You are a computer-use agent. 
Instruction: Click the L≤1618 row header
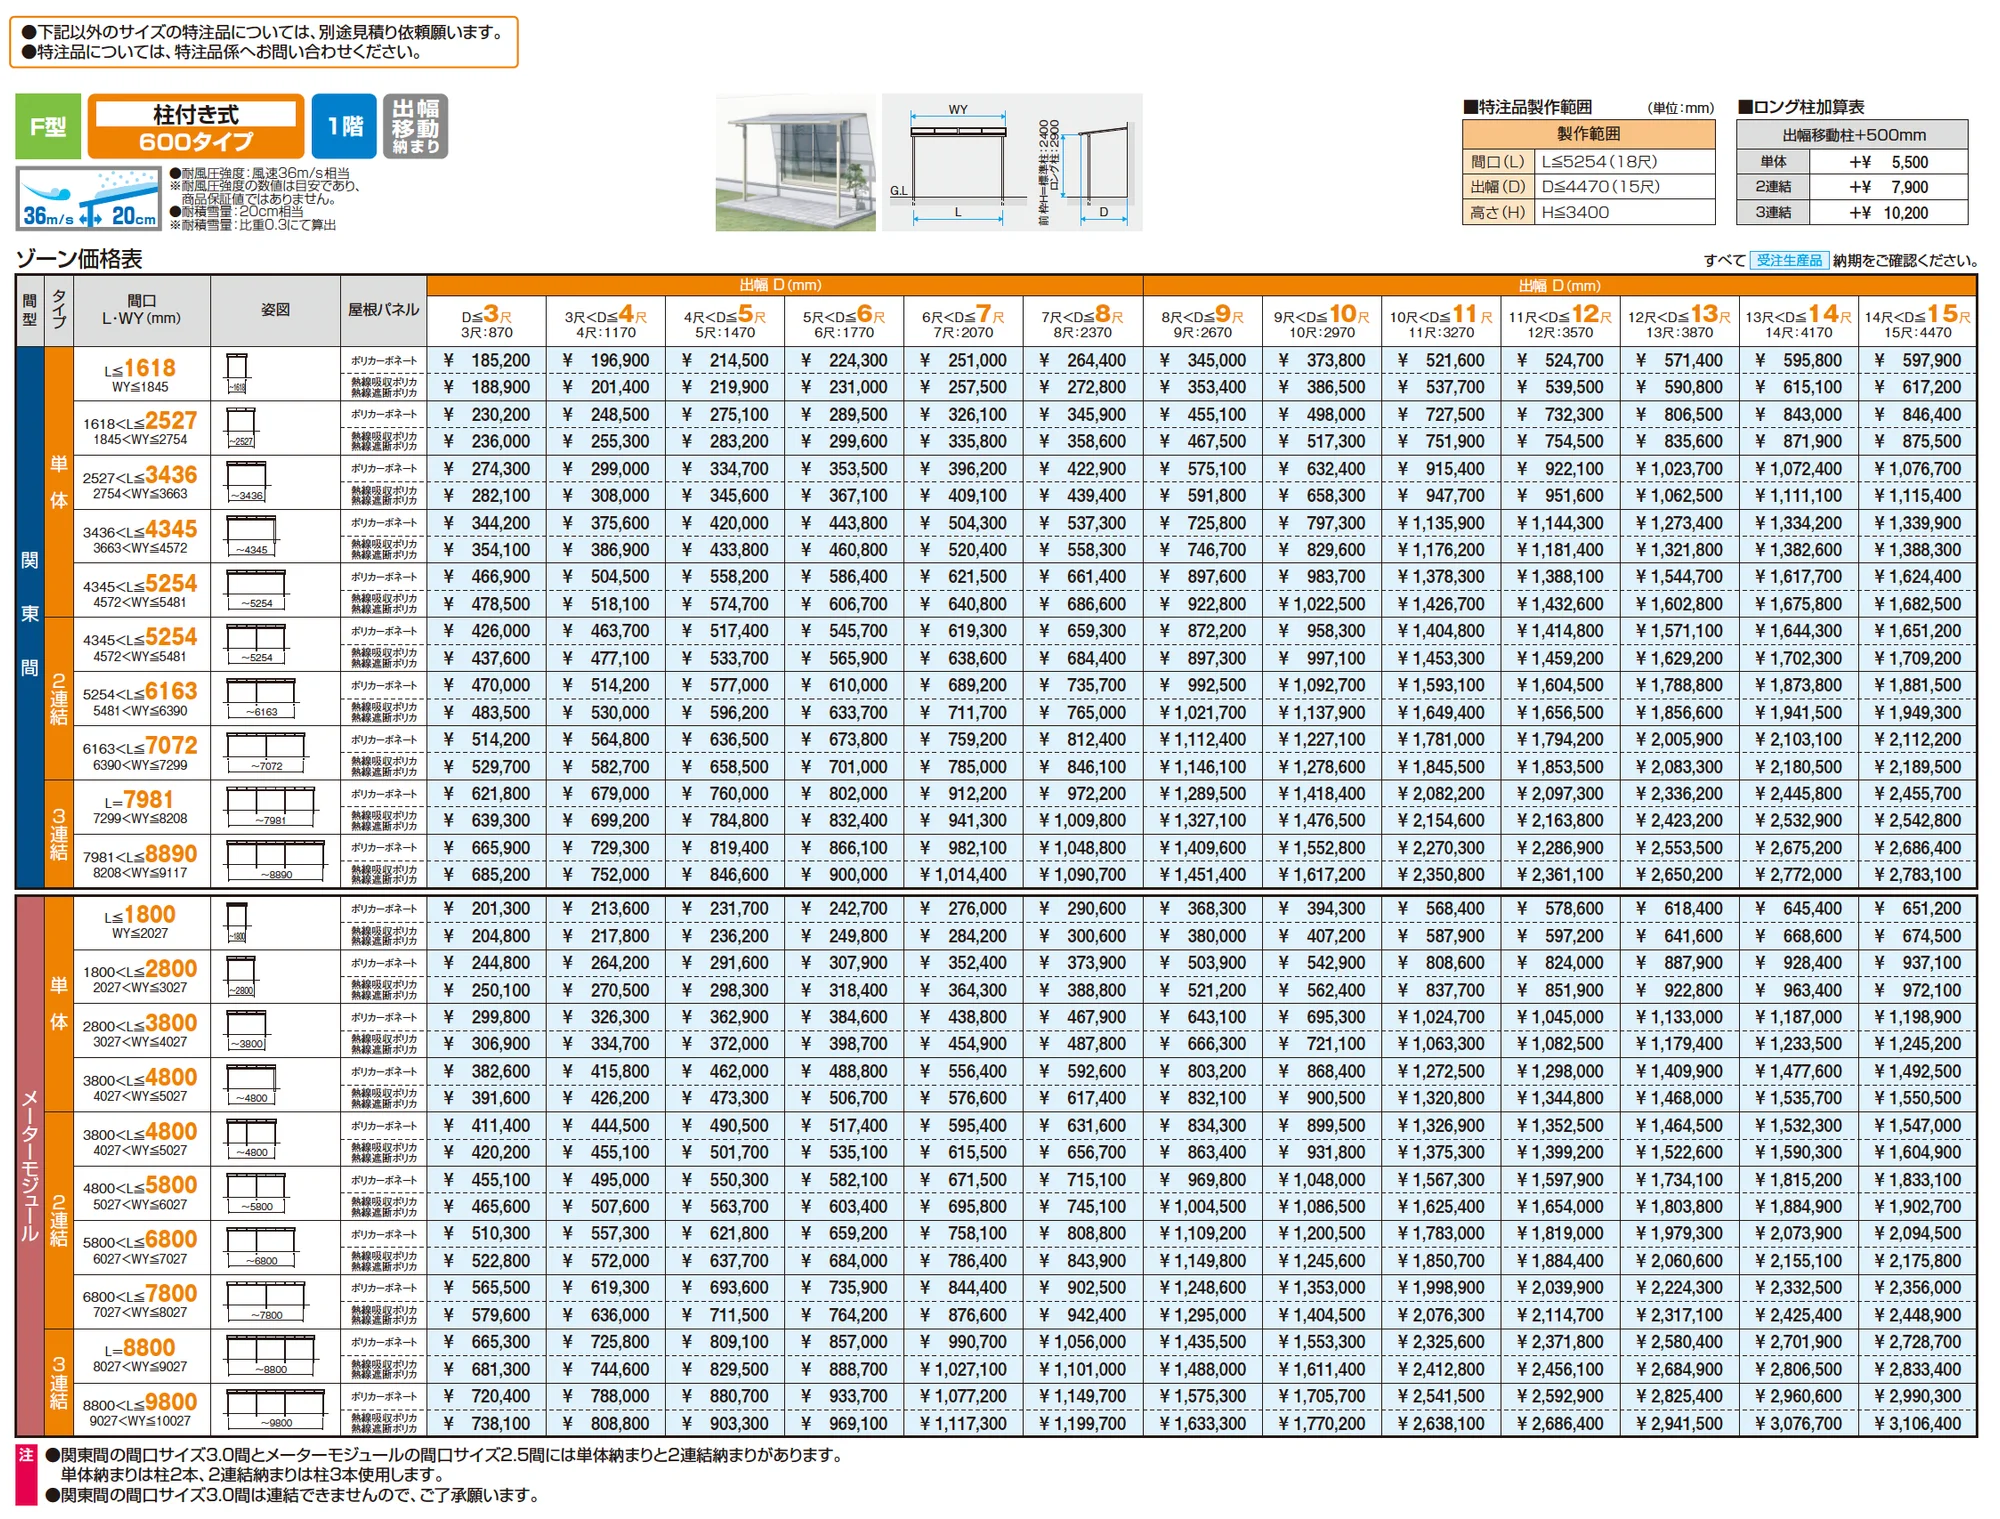(141, 374)
